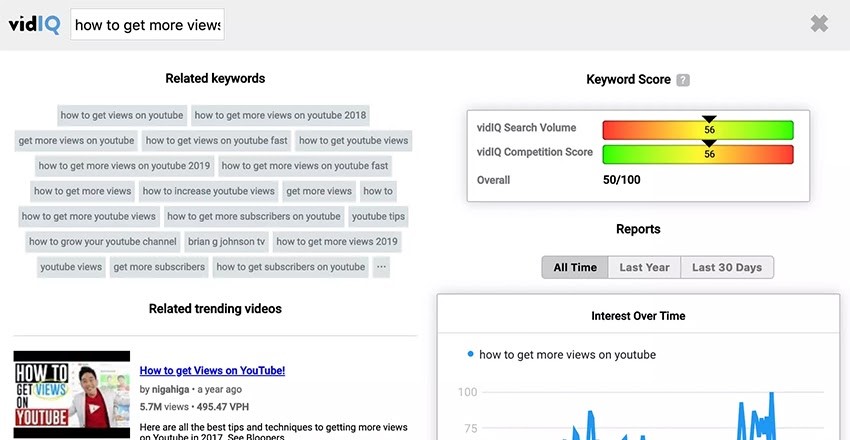Click the 'youtube tips' keyword tag

tap(378, 217)
